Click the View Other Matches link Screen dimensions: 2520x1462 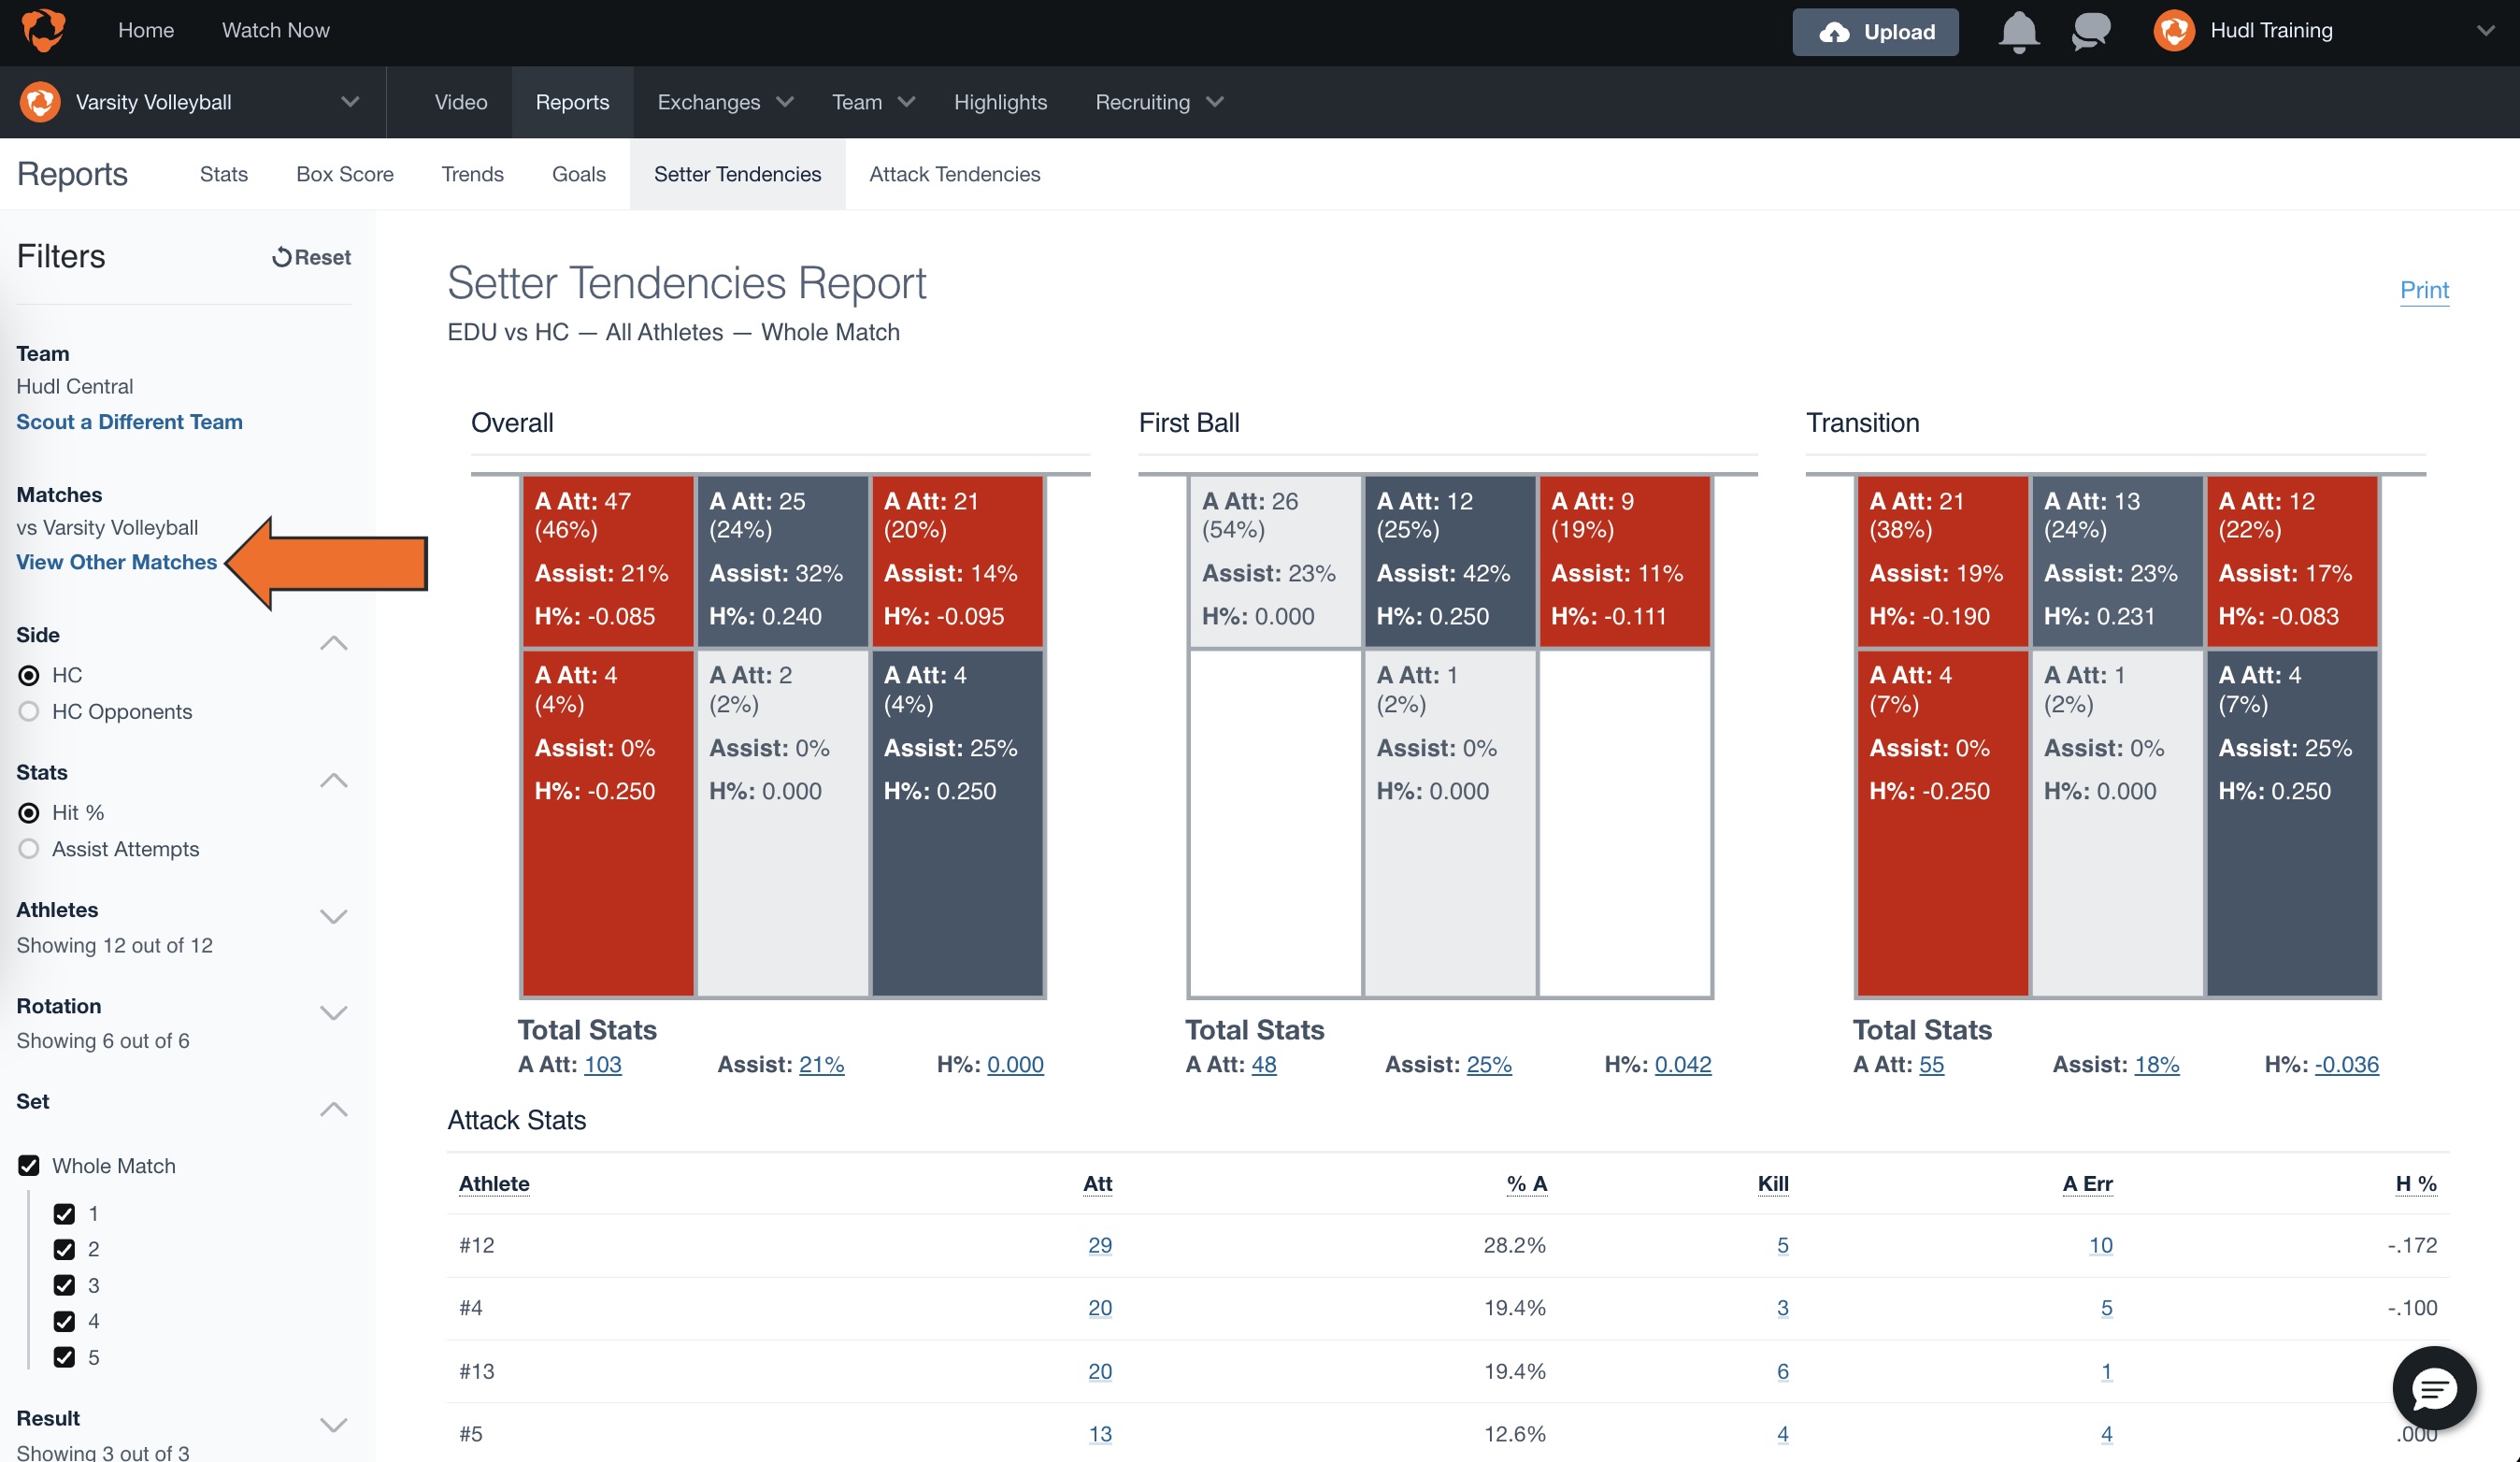[116, 562]
